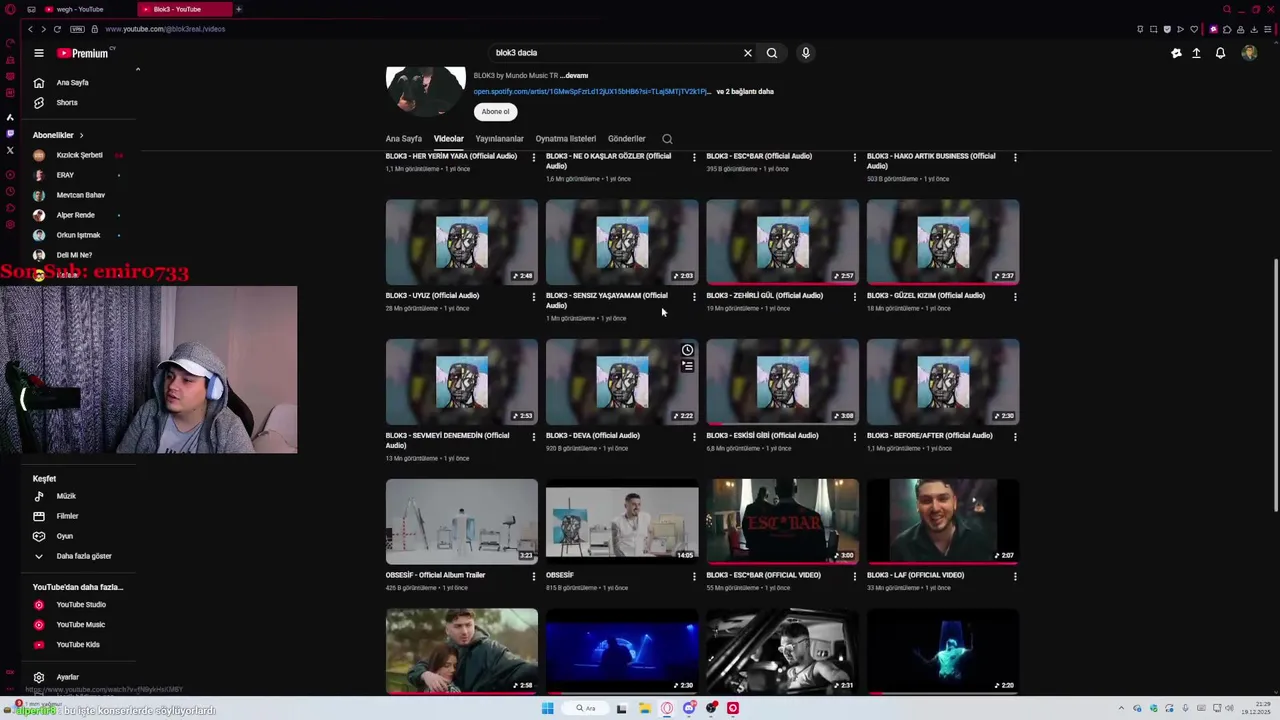Open a new browser tab with plus

[238, 9]
